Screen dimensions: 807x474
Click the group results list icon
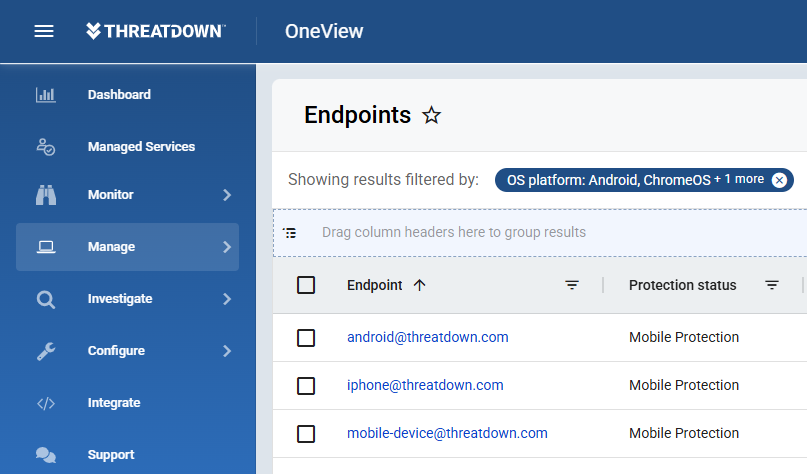coord(290,233)
